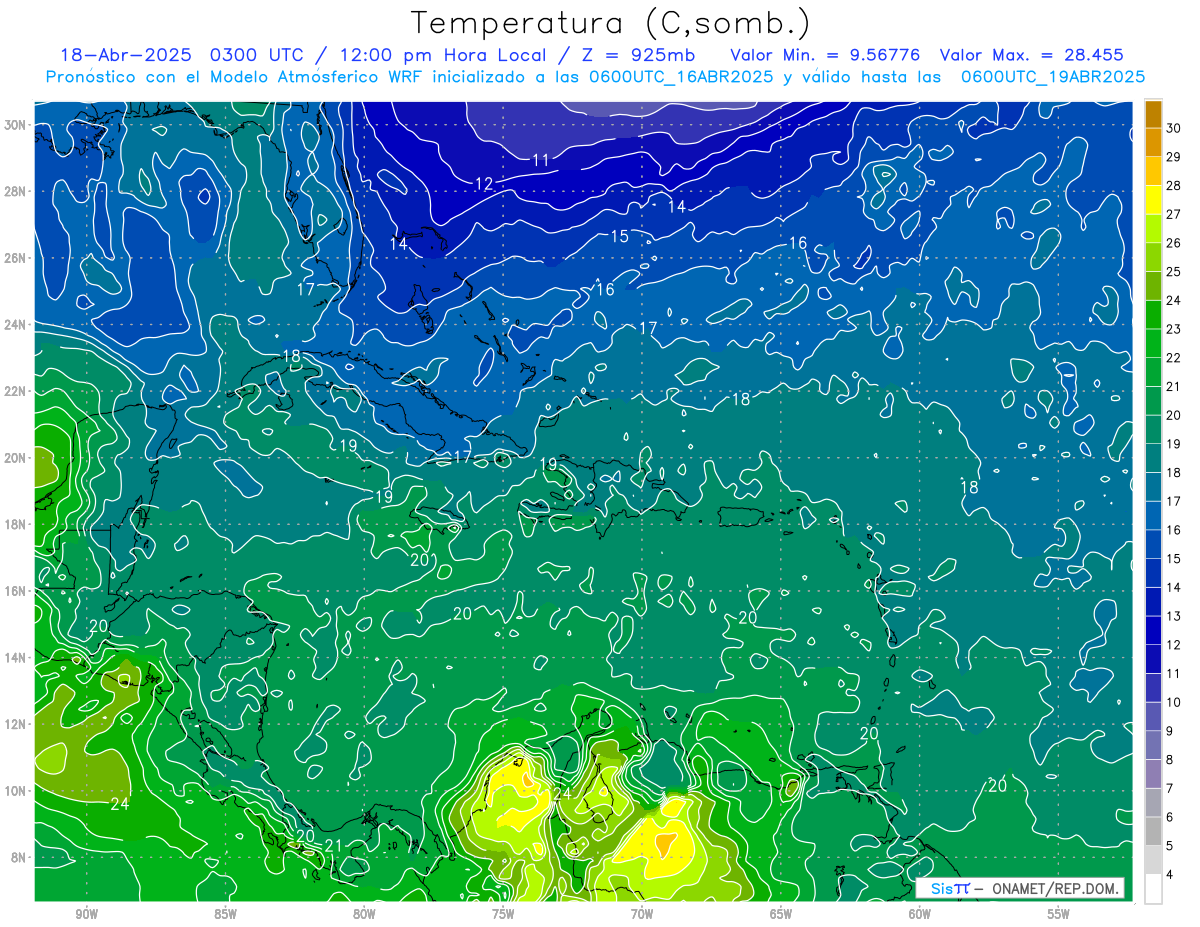Viewport: 1200px width, 927px height.
Task: Click the '12N' latitude axis label
Action: pos(14,724)
